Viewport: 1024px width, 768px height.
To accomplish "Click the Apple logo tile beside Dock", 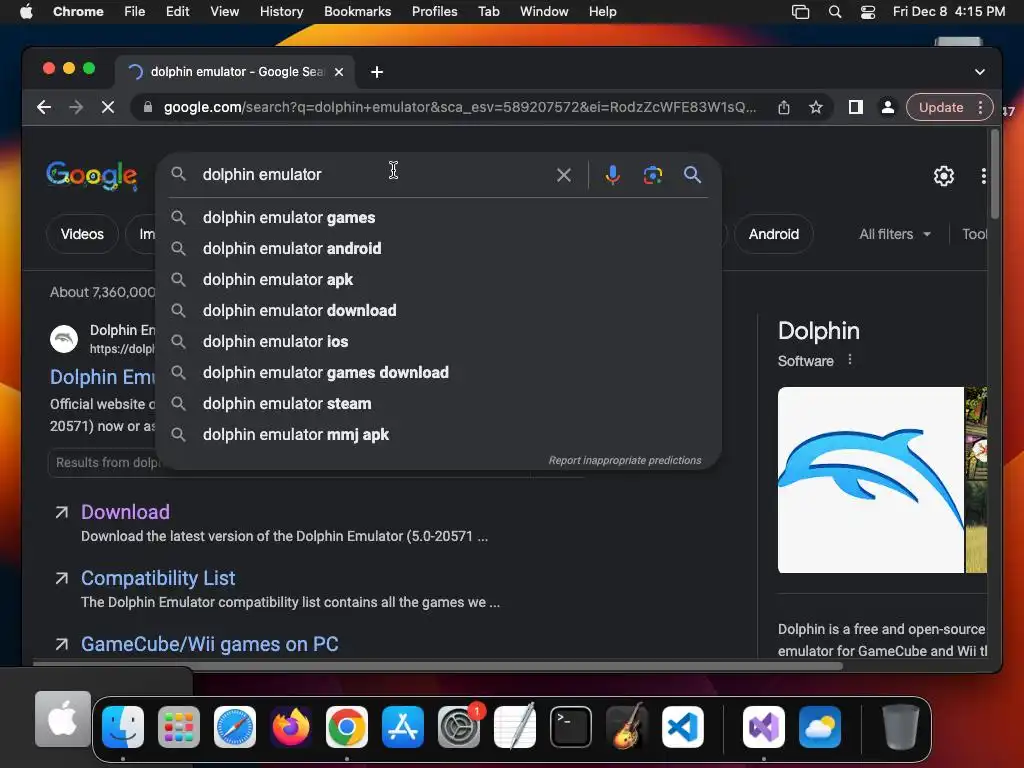I will [x=63, y=719].
